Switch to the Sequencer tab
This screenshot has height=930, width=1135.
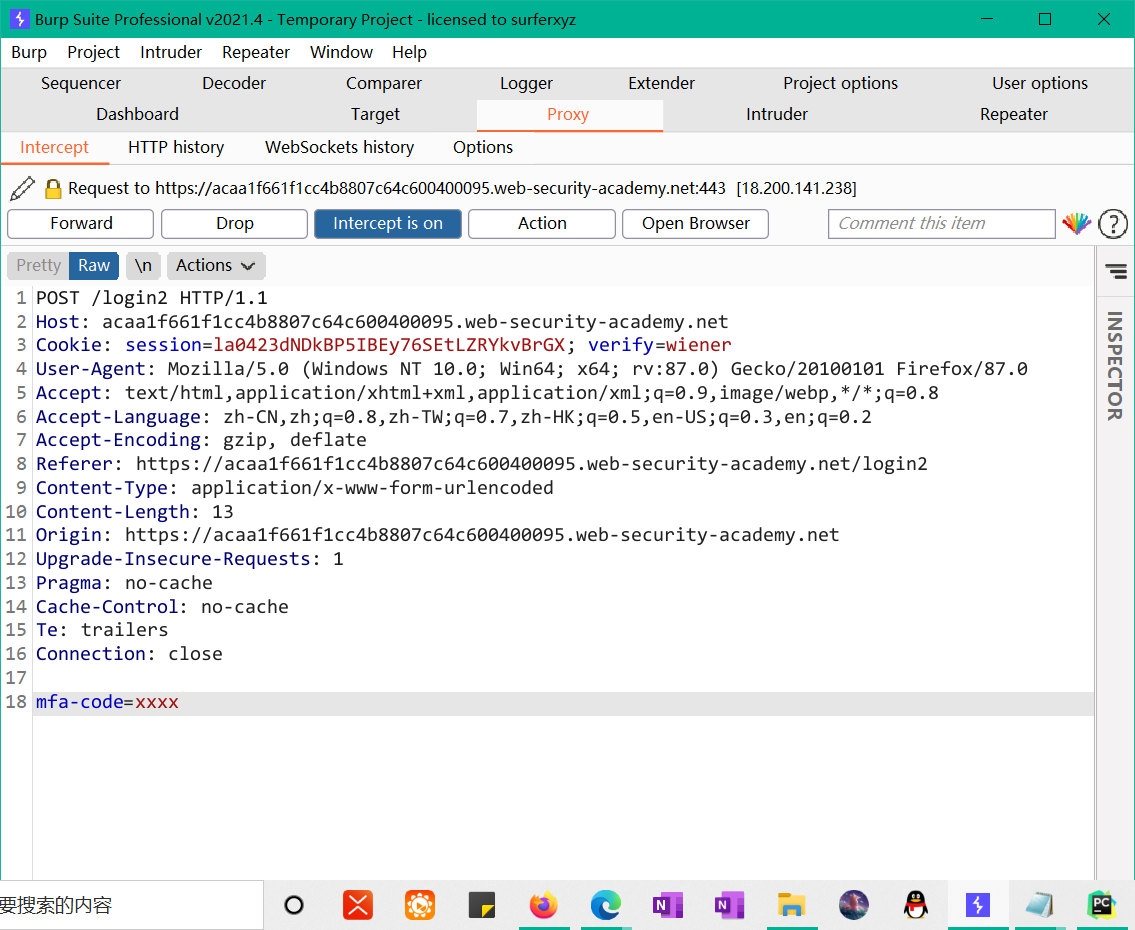point(80,83)
